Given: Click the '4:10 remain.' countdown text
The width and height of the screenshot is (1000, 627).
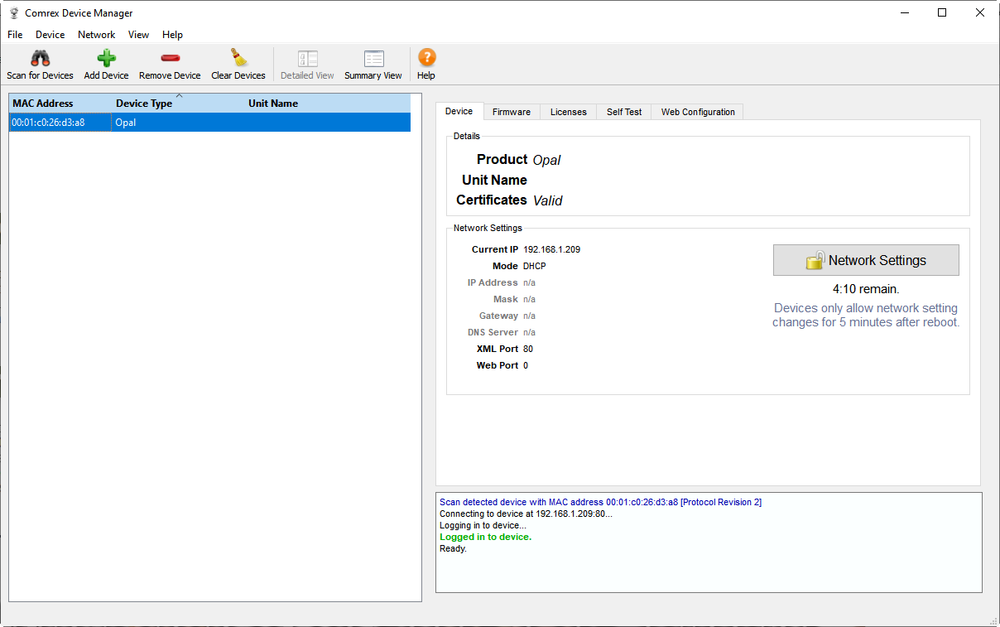Looking at the screenshot, I should [x=865, y=289].
